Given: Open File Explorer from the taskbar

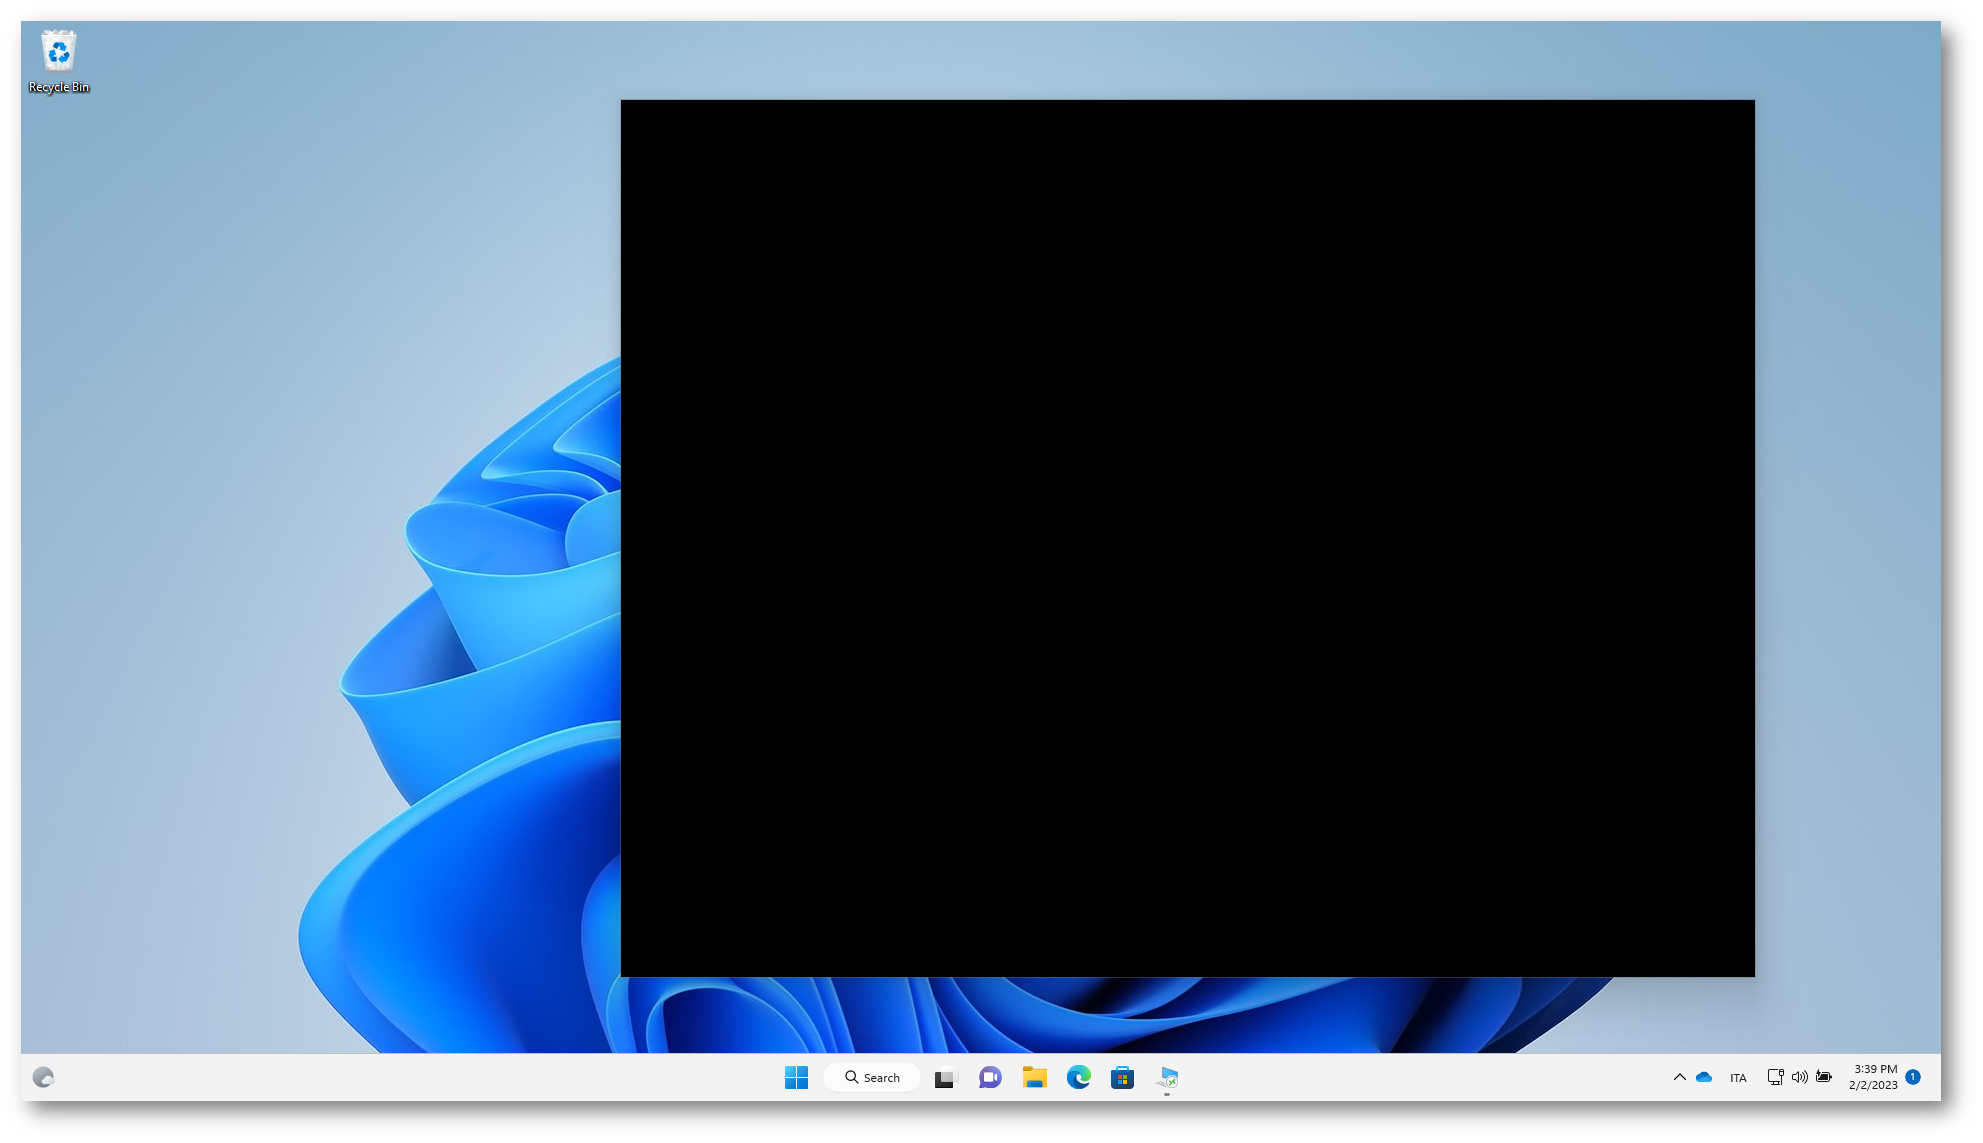Looking at the screenshot, I should coord(1034,1077).
